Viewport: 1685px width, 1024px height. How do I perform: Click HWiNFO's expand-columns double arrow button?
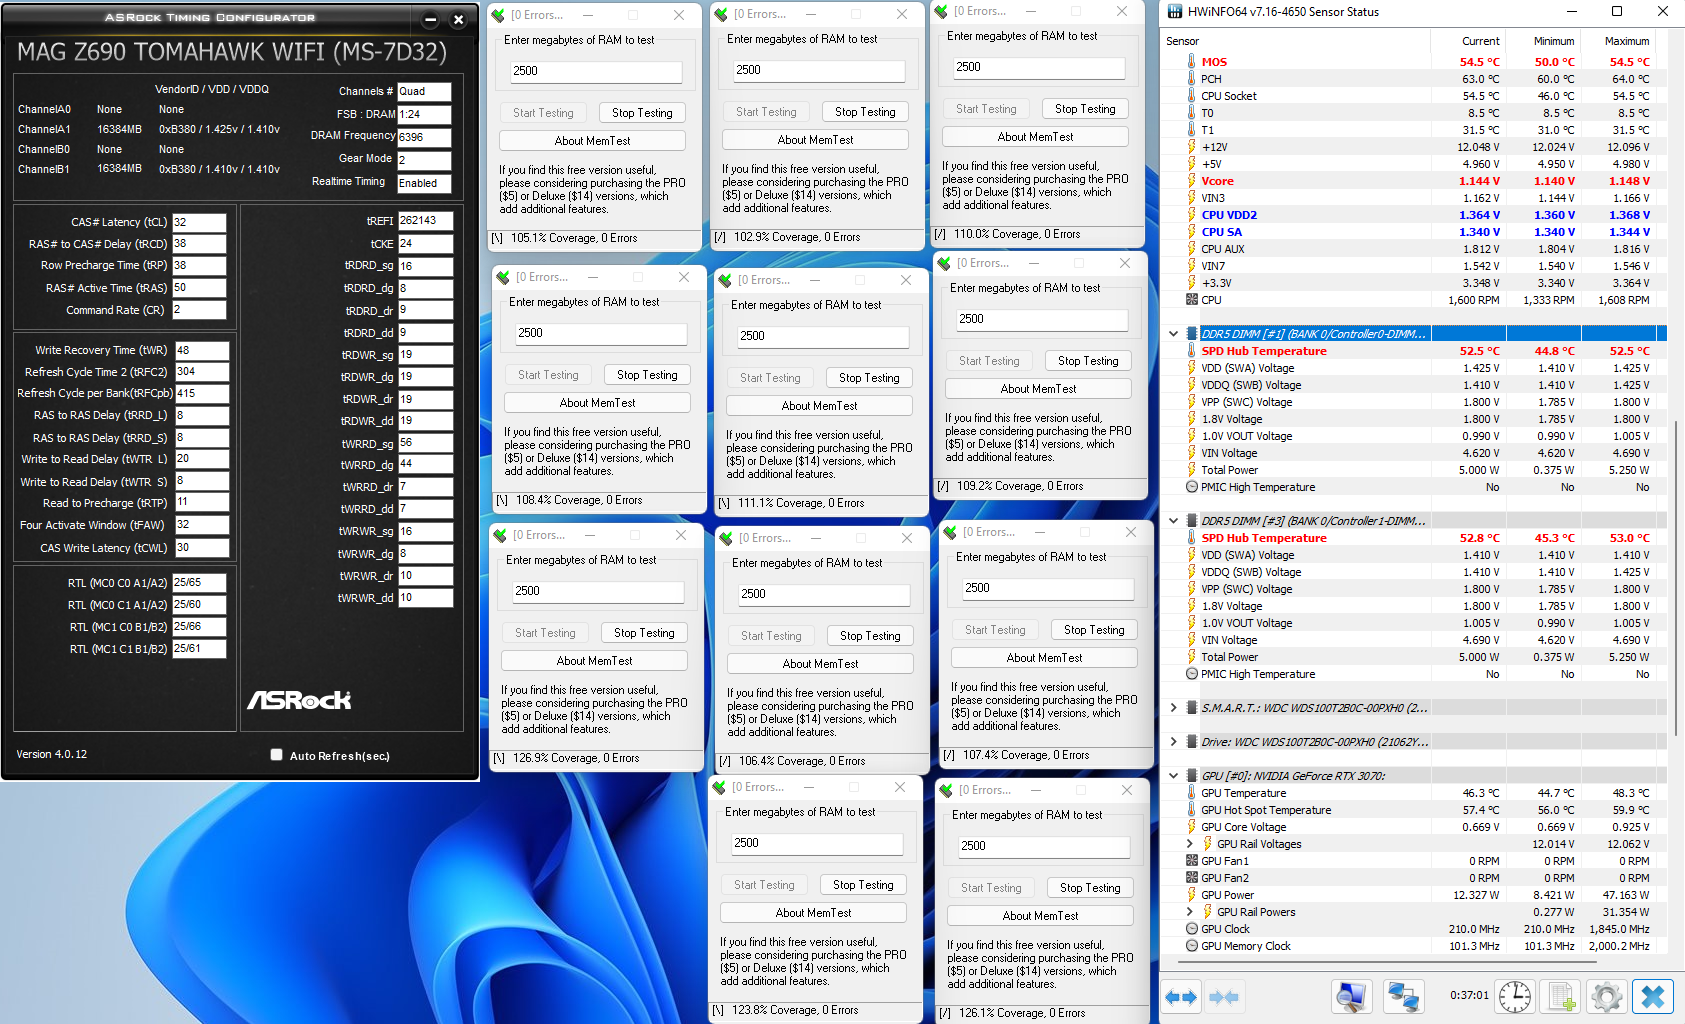(1181, 996)
